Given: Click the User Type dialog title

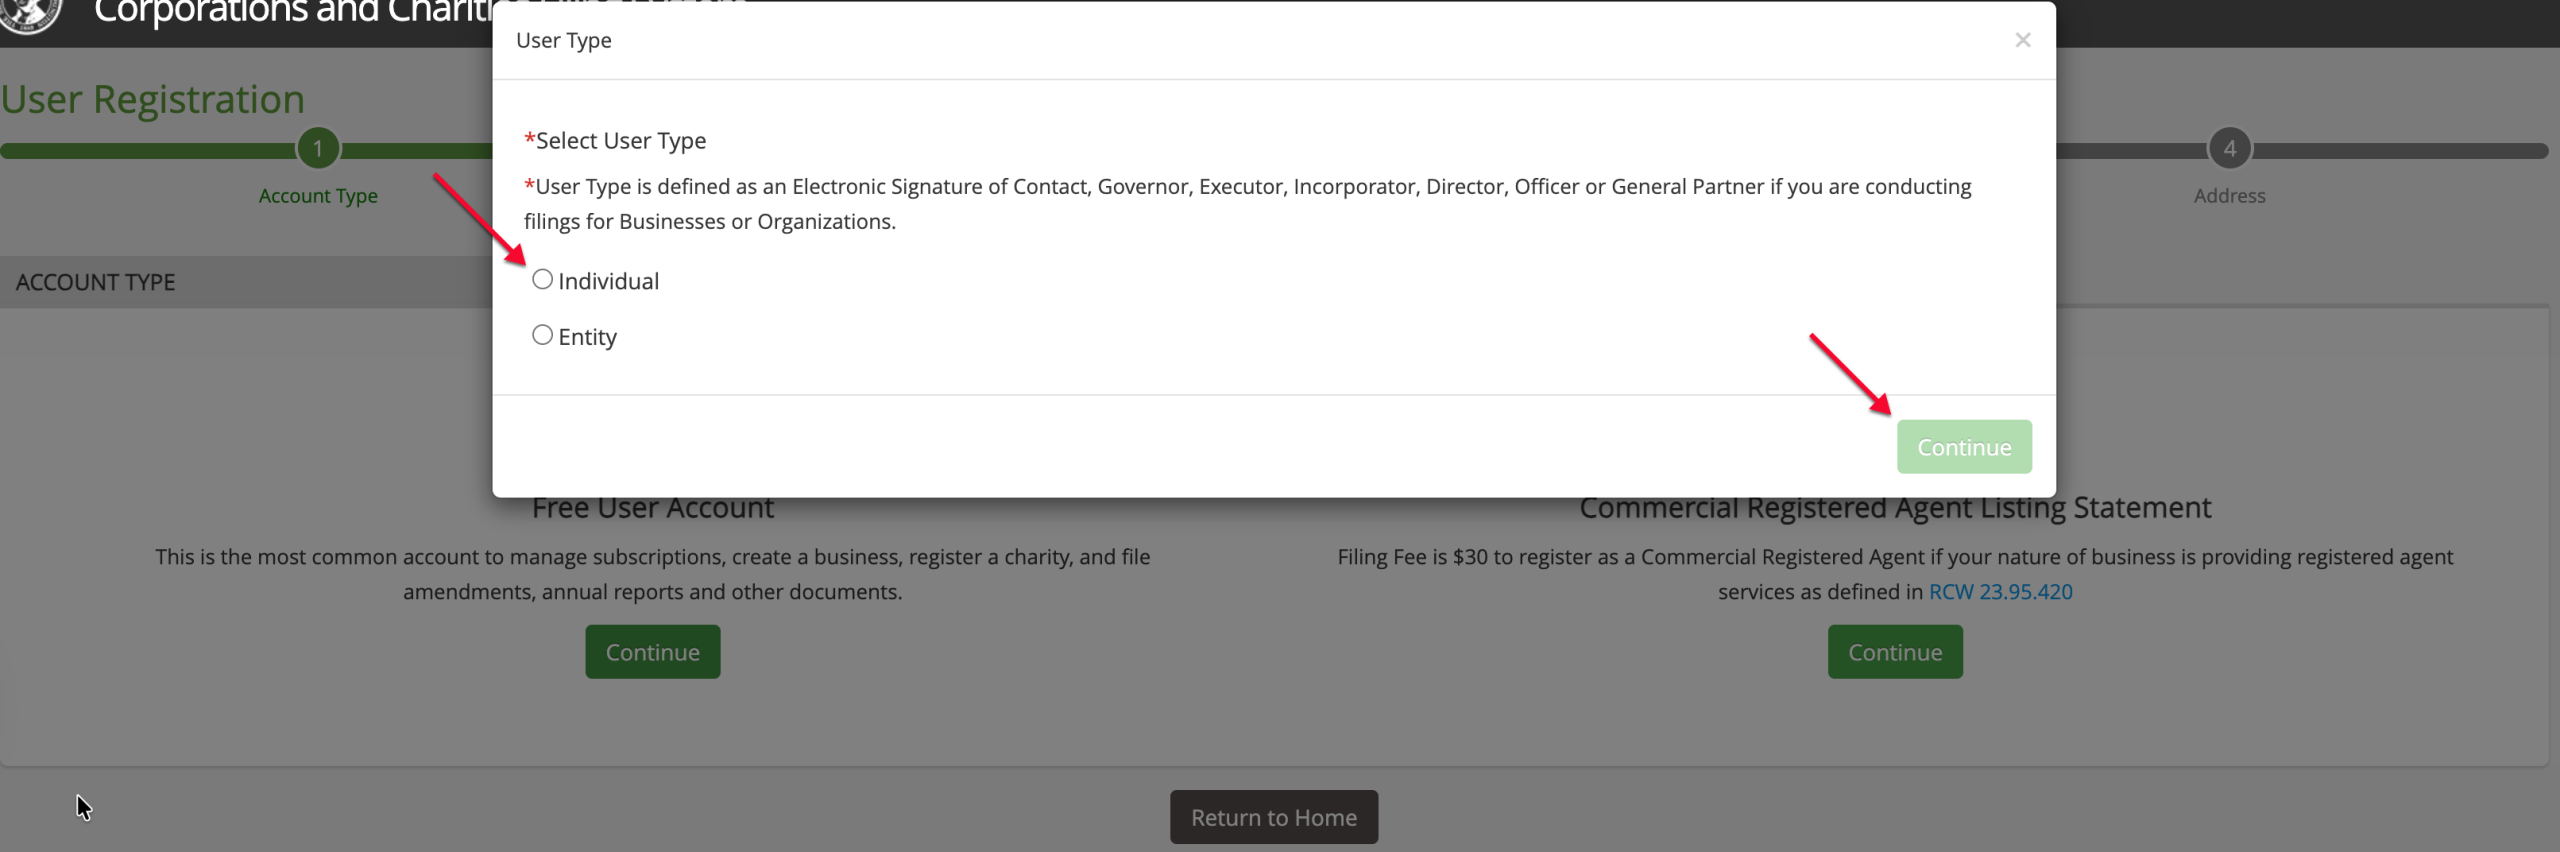Looking at the screenshot, I should 564,40.
